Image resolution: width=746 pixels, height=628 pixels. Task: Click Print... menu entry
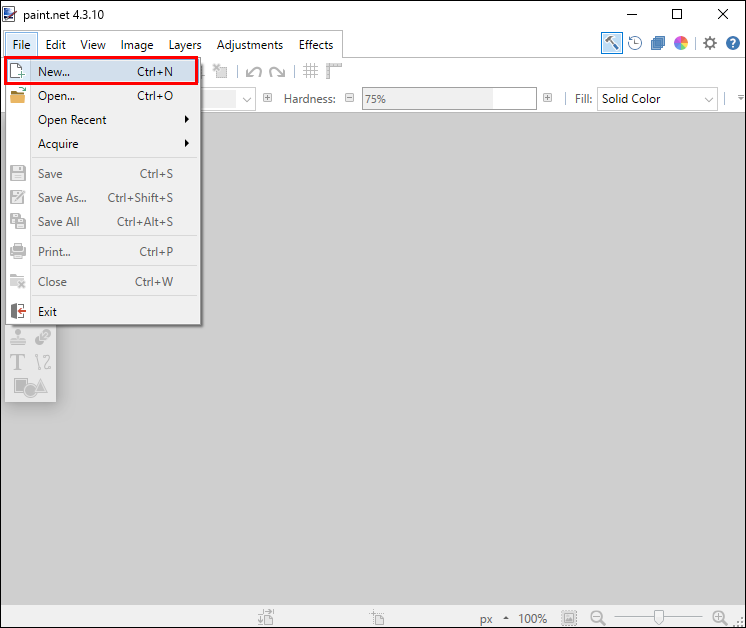(x=101, y=252)
